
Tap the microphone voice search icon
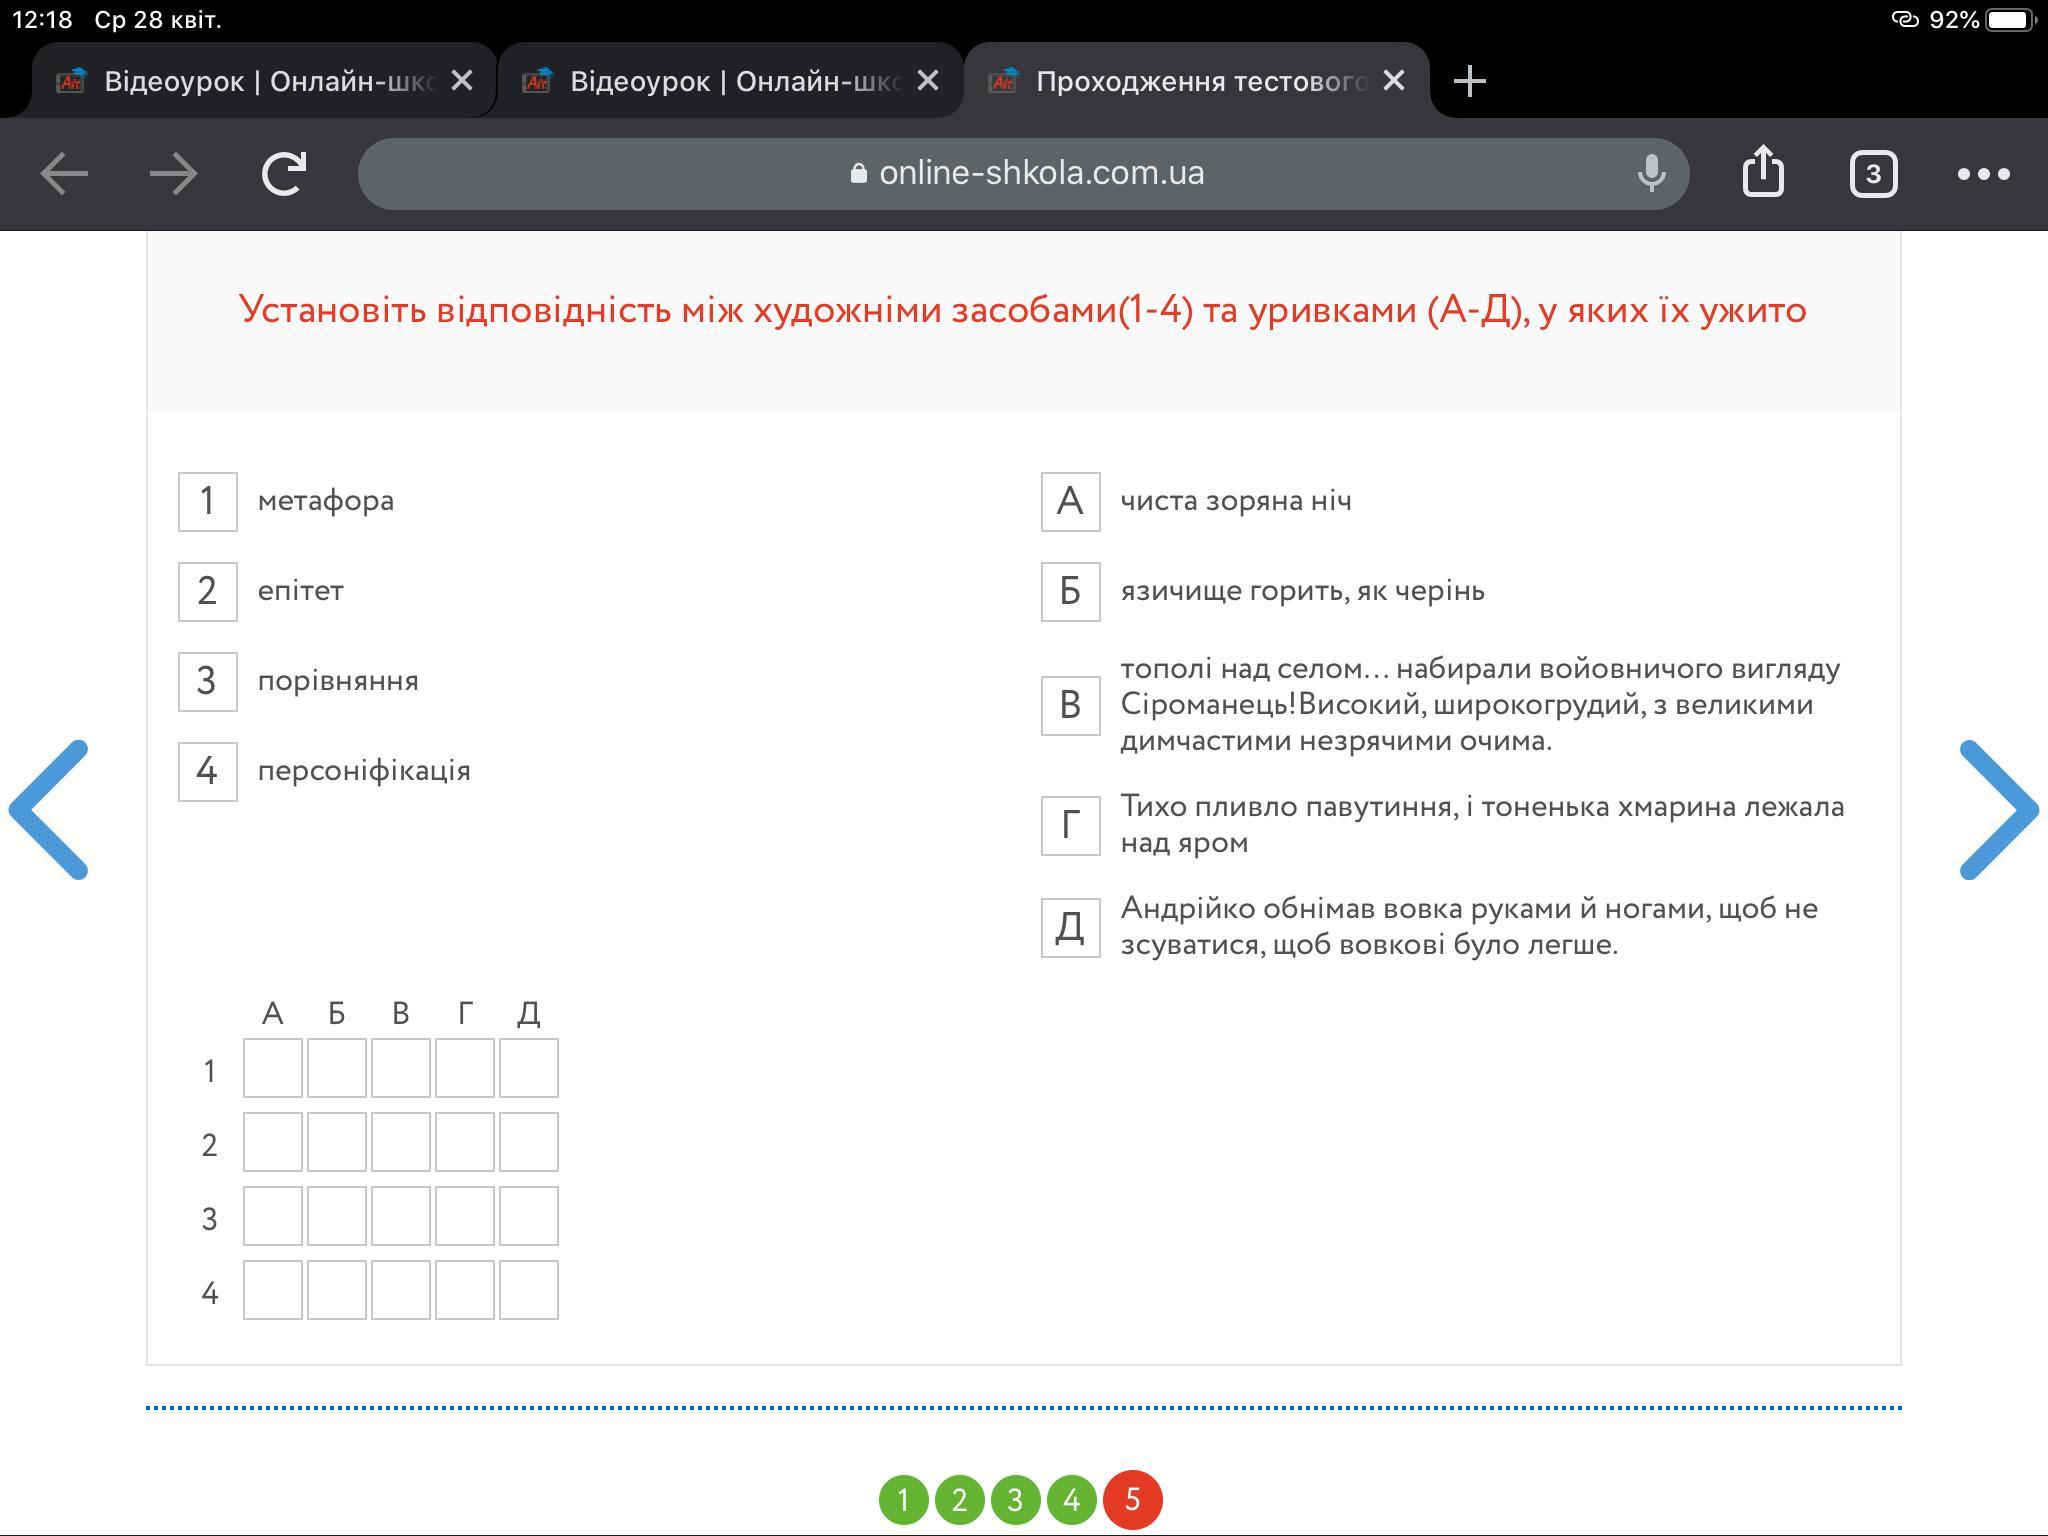click(x=1651, y=174)
